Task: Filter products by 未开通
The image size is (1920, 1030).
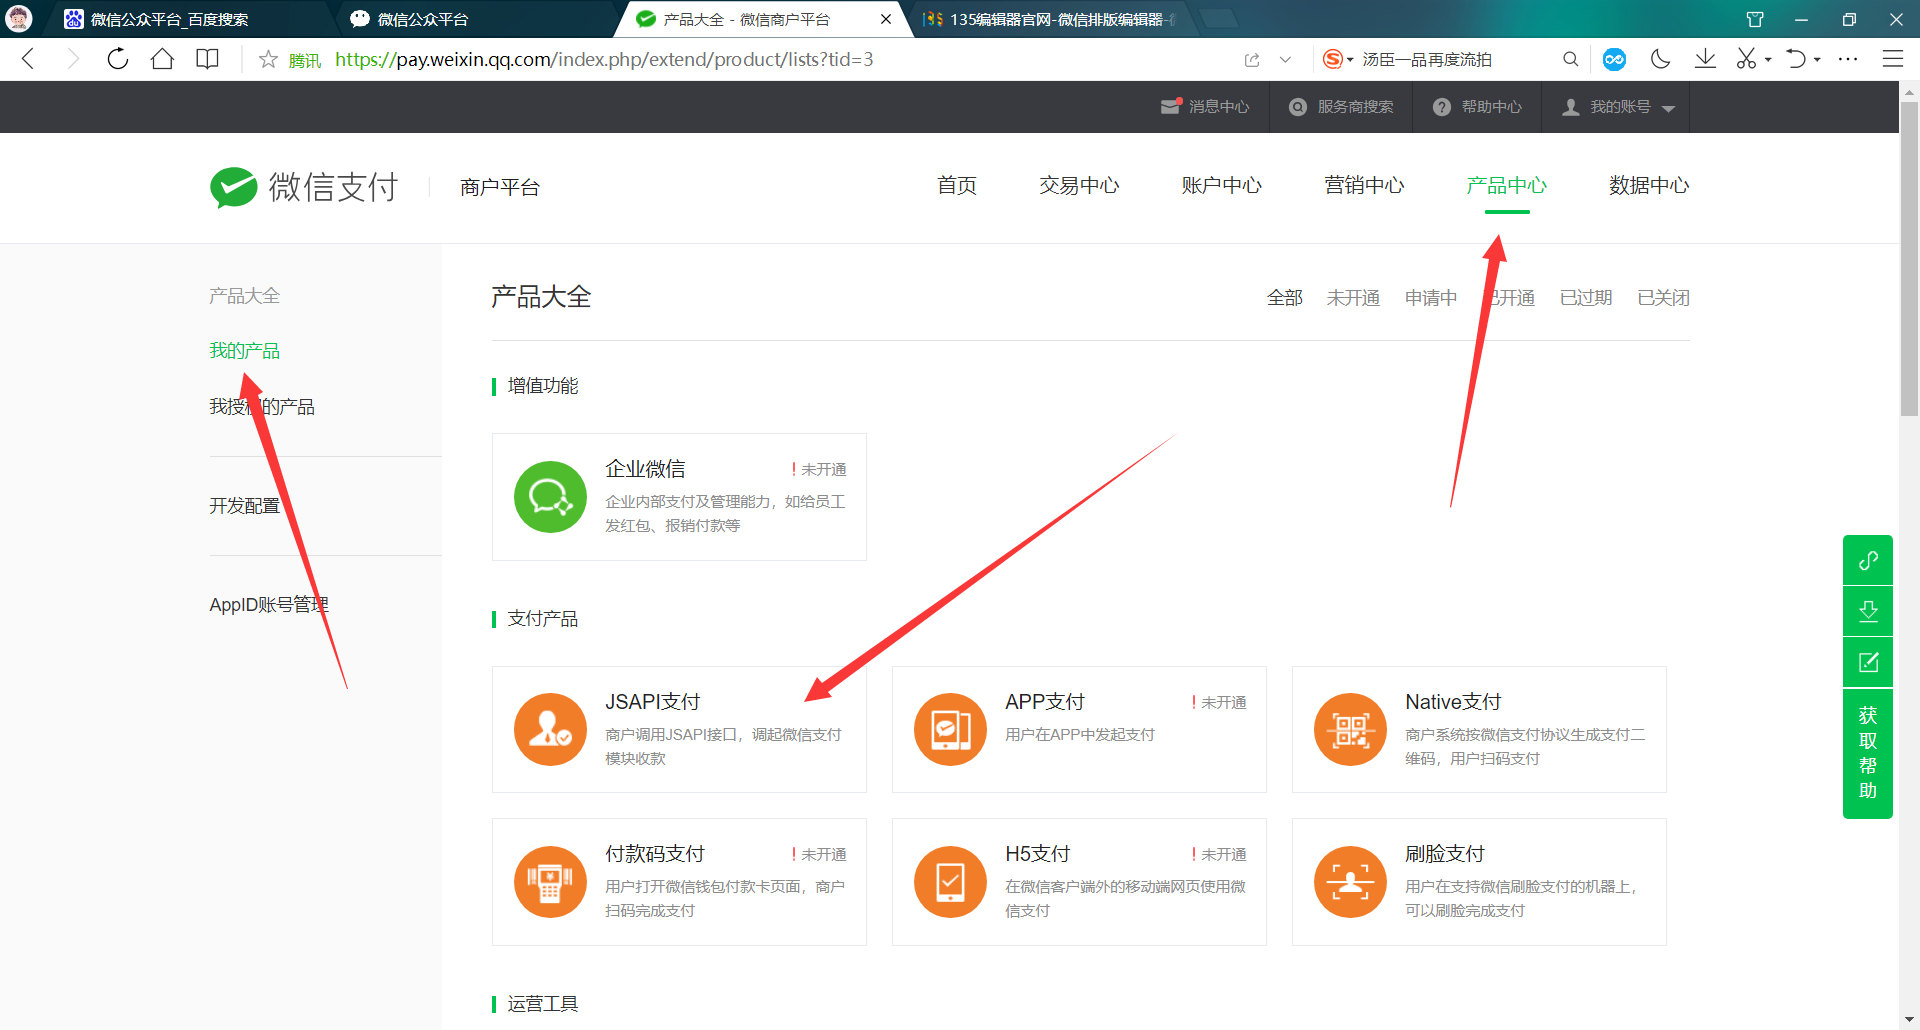Action: [1353, 298]
